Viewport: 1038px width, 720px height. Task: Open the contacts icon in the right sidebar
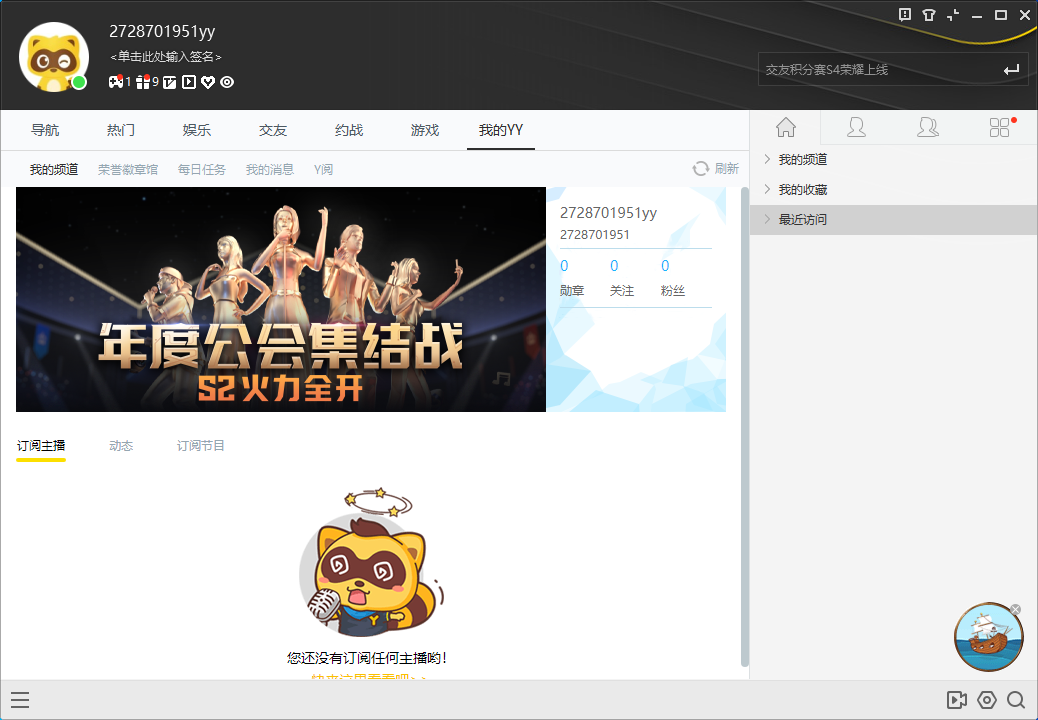(856, 127)
